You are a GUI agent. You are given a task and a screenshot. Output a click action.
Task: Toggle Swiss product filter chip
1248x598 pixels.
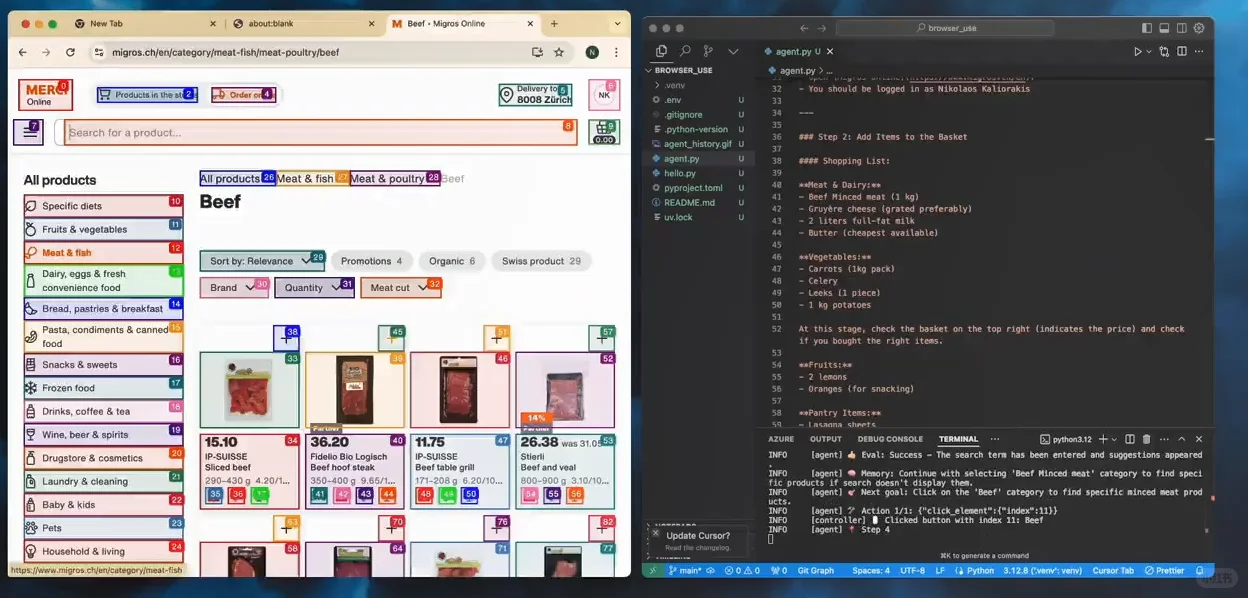tap(541, 261)
